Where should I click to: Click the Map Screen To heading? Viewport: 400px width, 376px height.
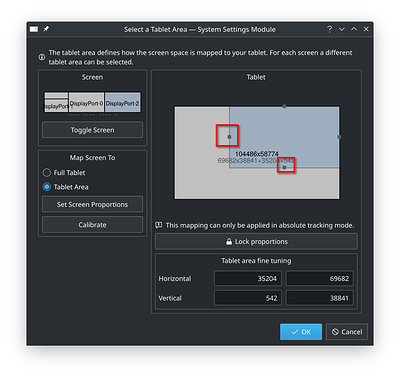coord(92,158)
